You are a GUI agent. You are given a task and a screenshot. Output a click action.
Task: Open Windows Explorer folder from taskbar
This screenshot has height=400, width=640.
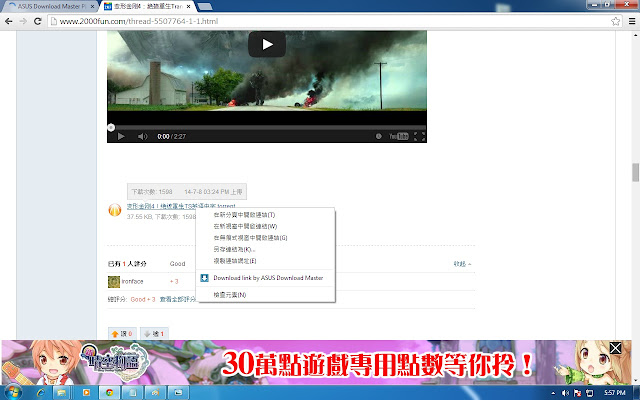[62, 393]
